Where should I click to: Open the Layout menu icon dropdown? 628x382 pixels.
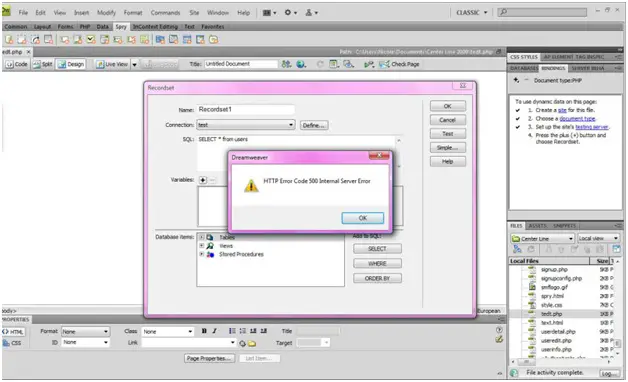(270, 13)
